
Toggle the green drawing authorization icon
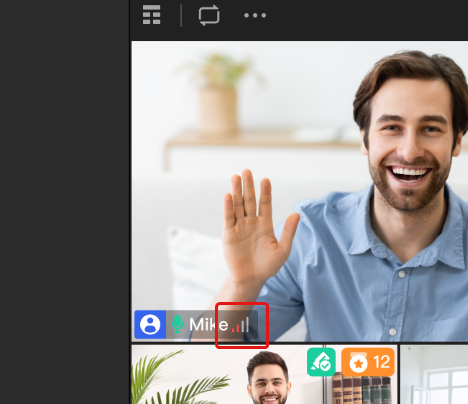tap(321, 362)
